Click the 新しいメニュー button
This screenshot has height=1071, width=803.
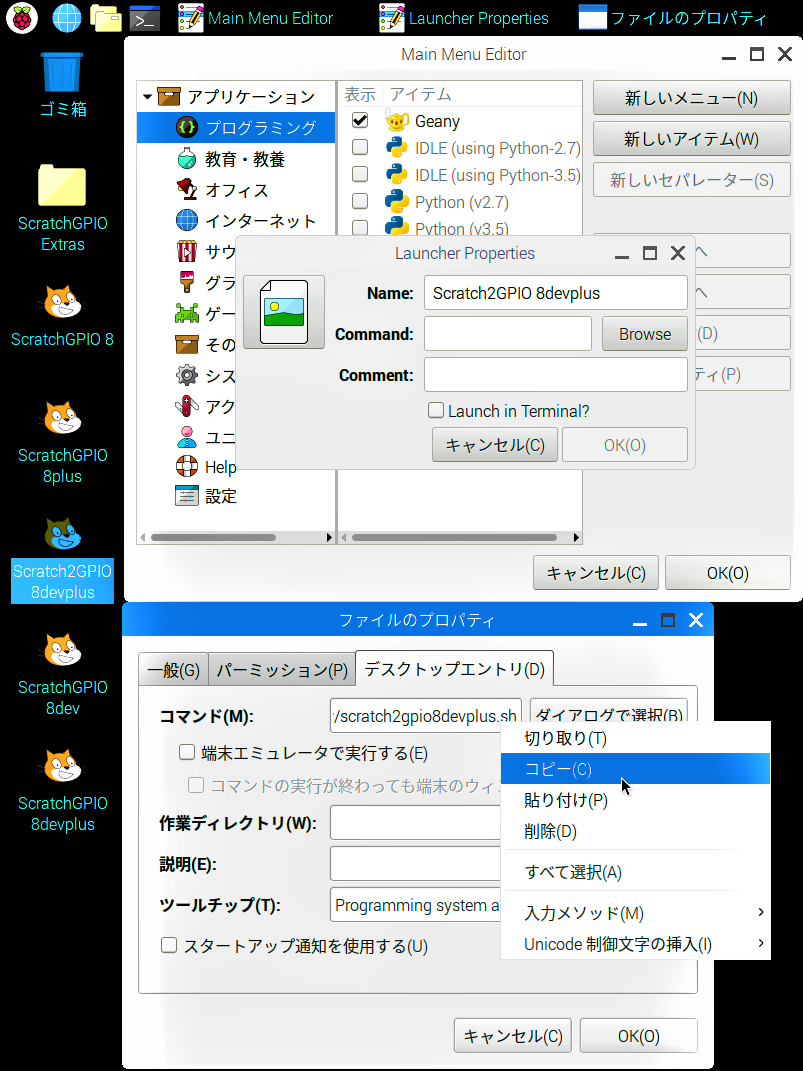692,98
